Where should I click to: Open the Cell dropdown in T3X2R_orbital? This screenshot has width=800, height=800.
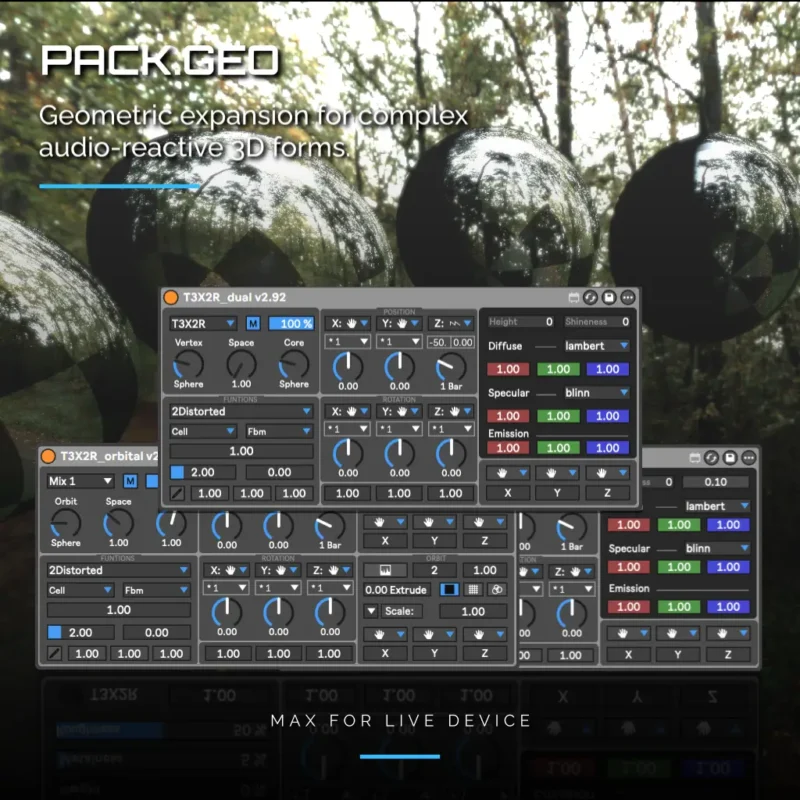[x=80, y=590]
